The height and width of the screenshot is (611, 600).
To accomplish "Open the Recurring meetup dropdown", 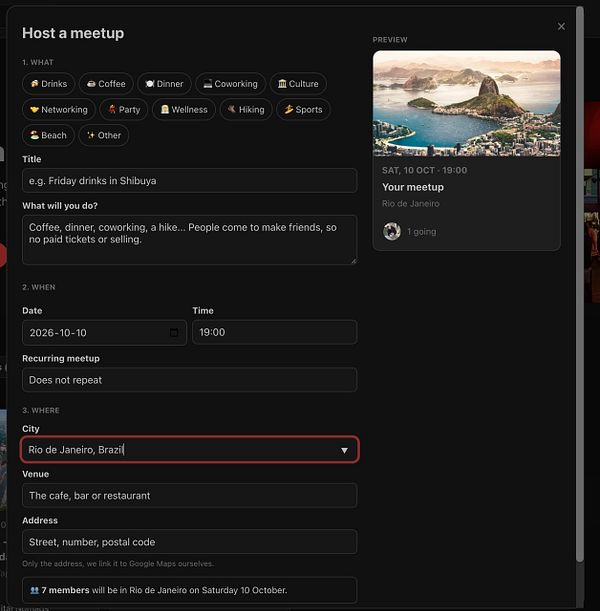I will pyautogui.click(x=190, y=380).
